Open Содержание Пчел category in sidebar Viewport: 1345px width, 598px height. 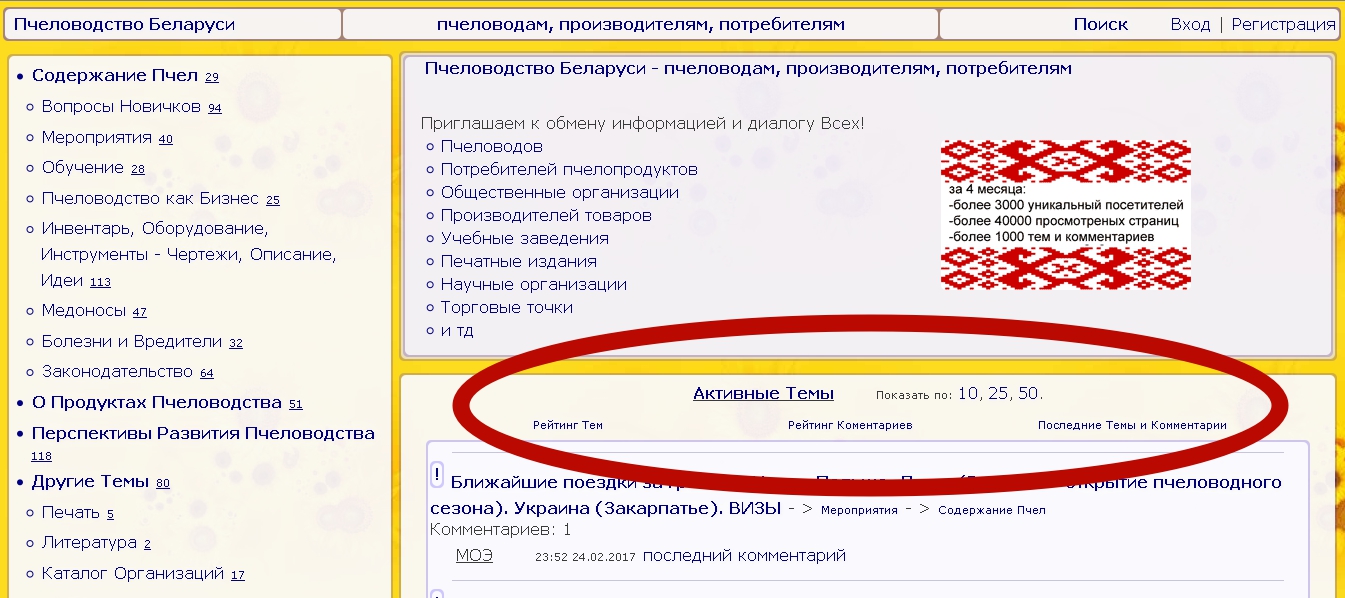[x=115, y=76]
